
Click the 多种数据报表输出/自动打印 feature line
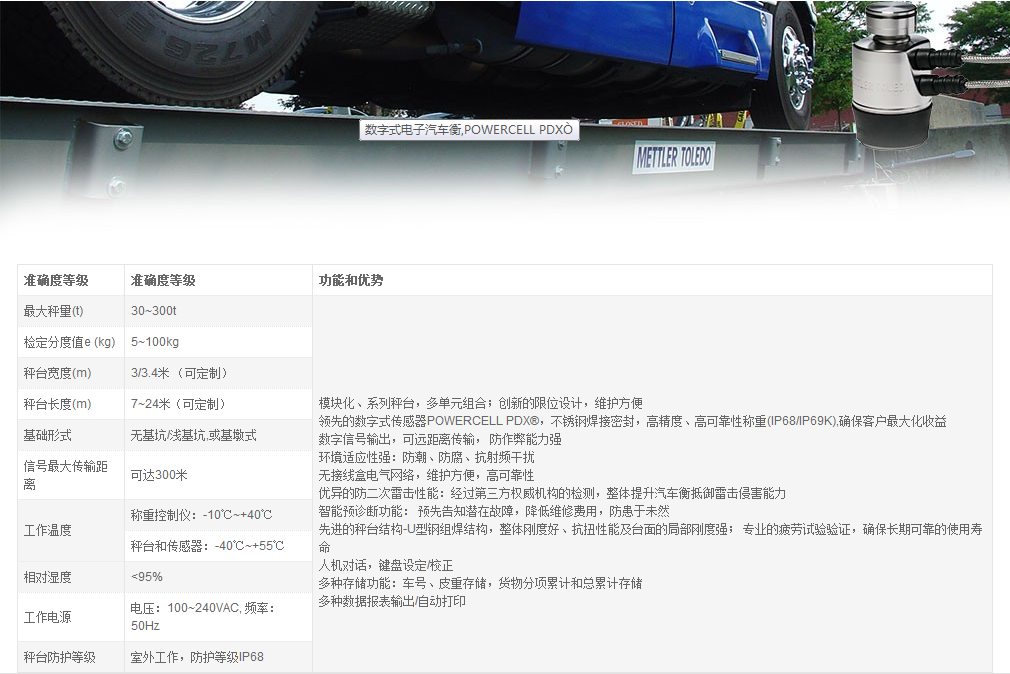click(x=392, y=601)
